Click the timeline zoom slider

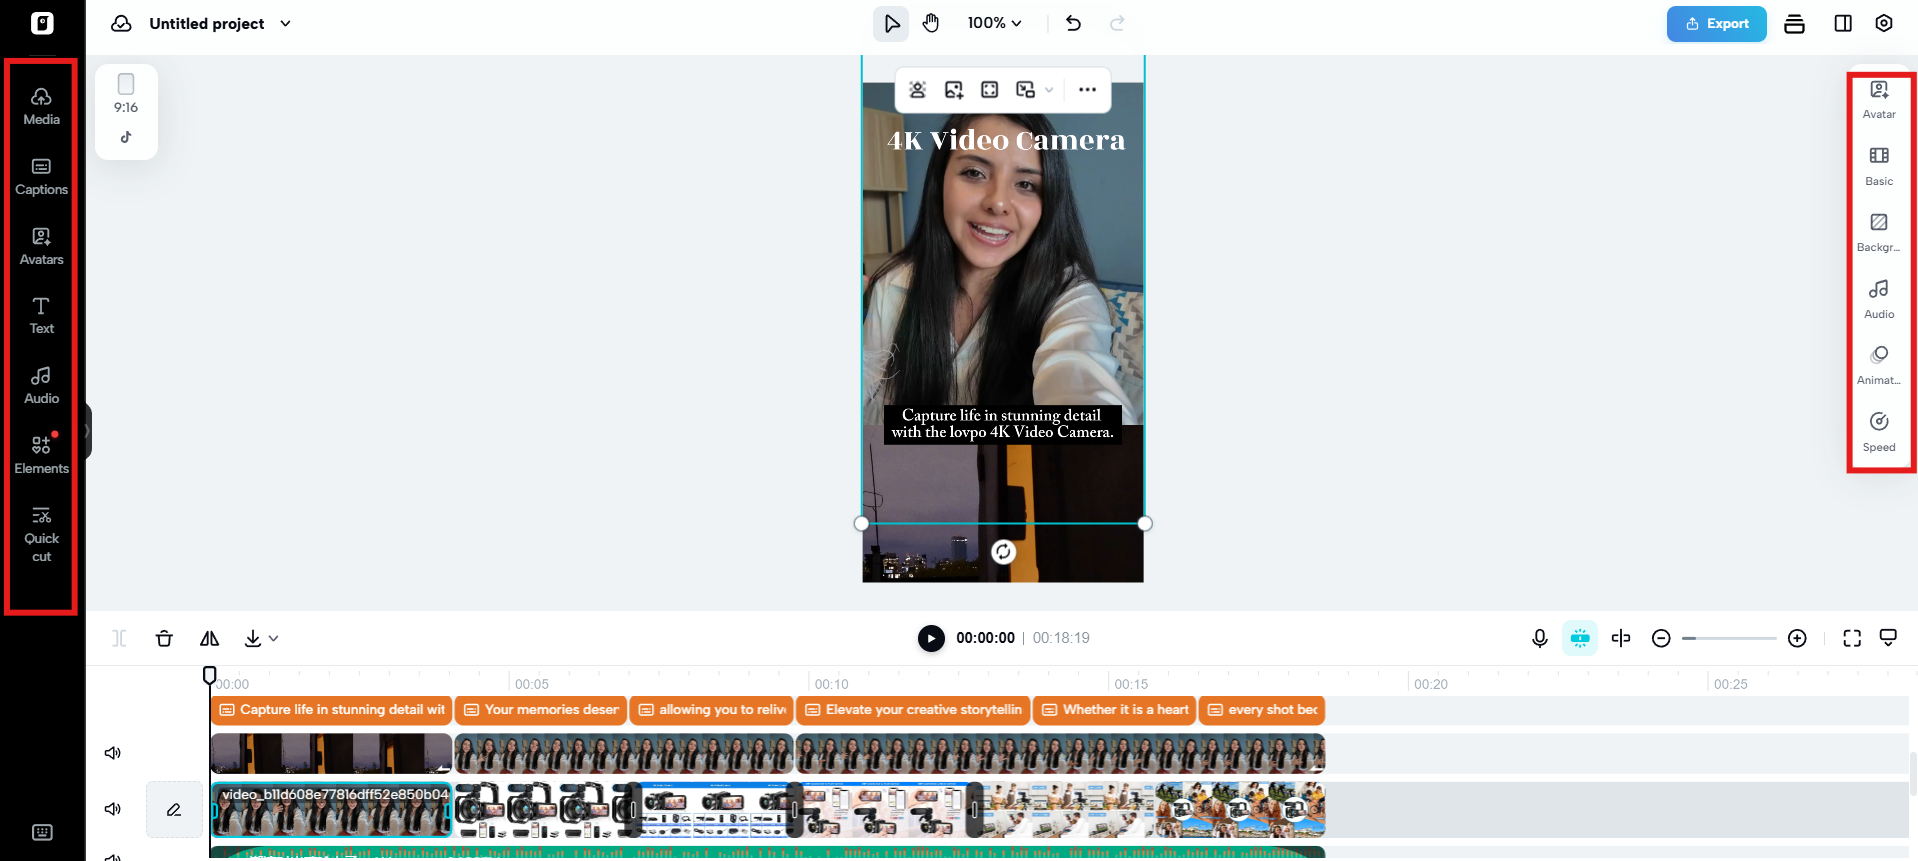coord(1729,638)
